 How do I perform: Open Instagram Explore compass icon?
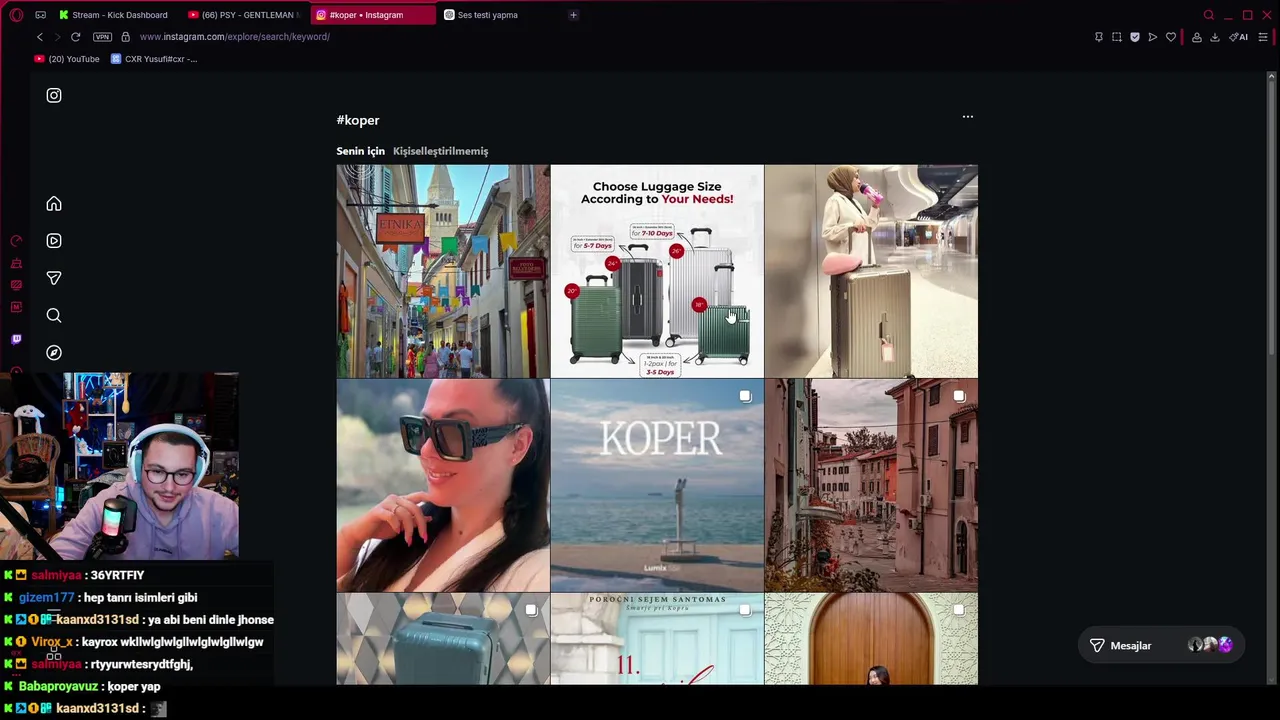pos(54,352)
